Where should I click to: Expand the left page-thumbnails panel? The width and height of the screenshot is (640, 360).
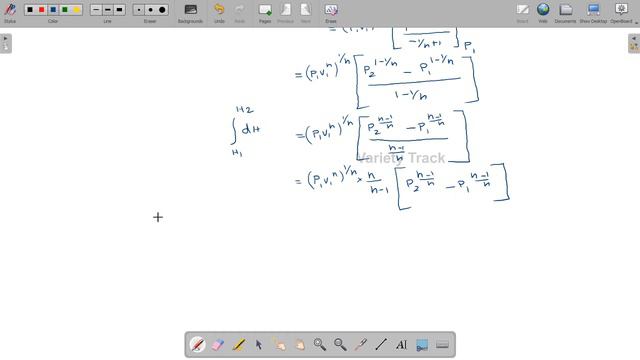6,43
